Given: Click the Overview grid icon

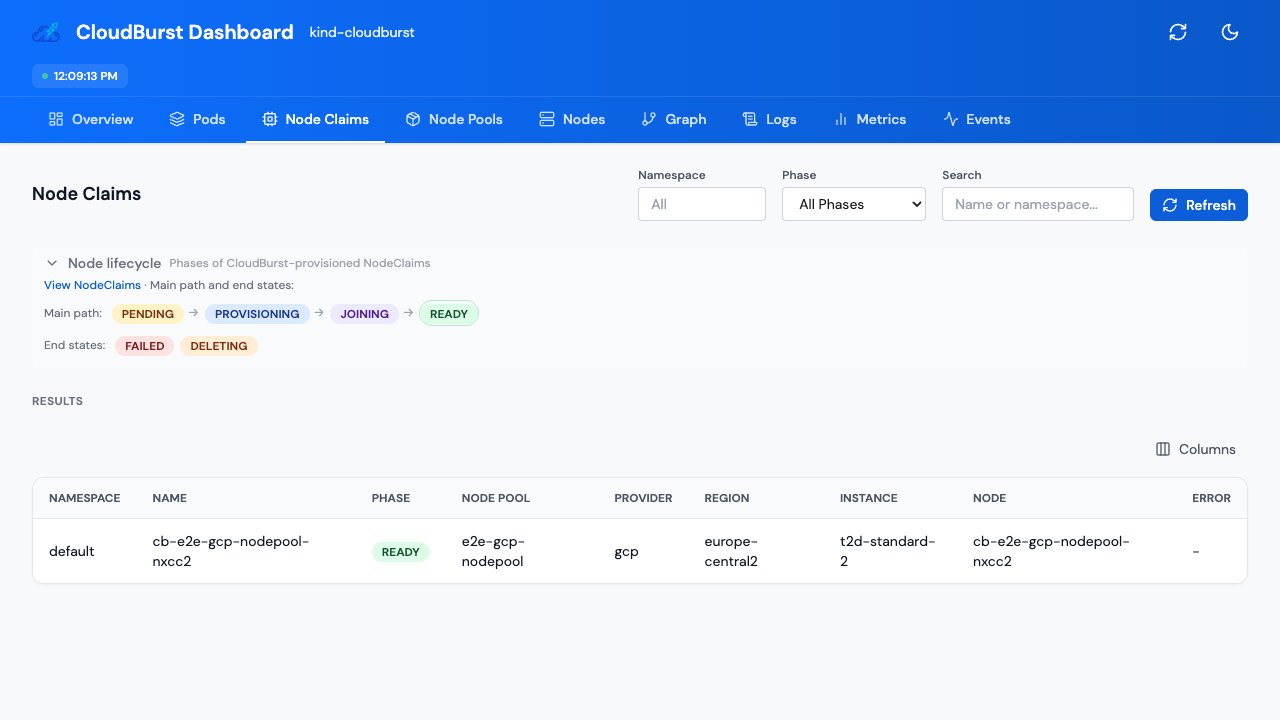Looking at the screenshot, I should click(x=53, y=119).
